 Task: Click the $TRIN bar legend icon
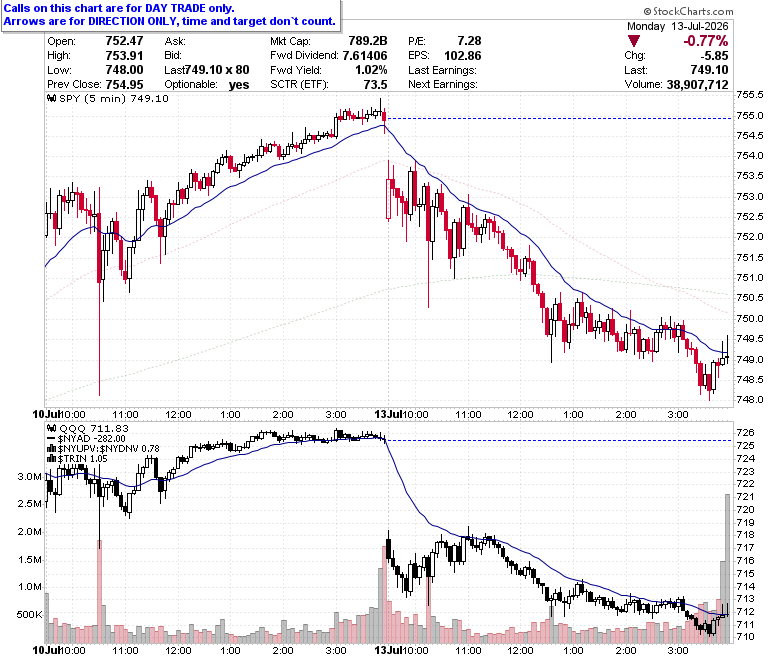[x=52, y=459]
